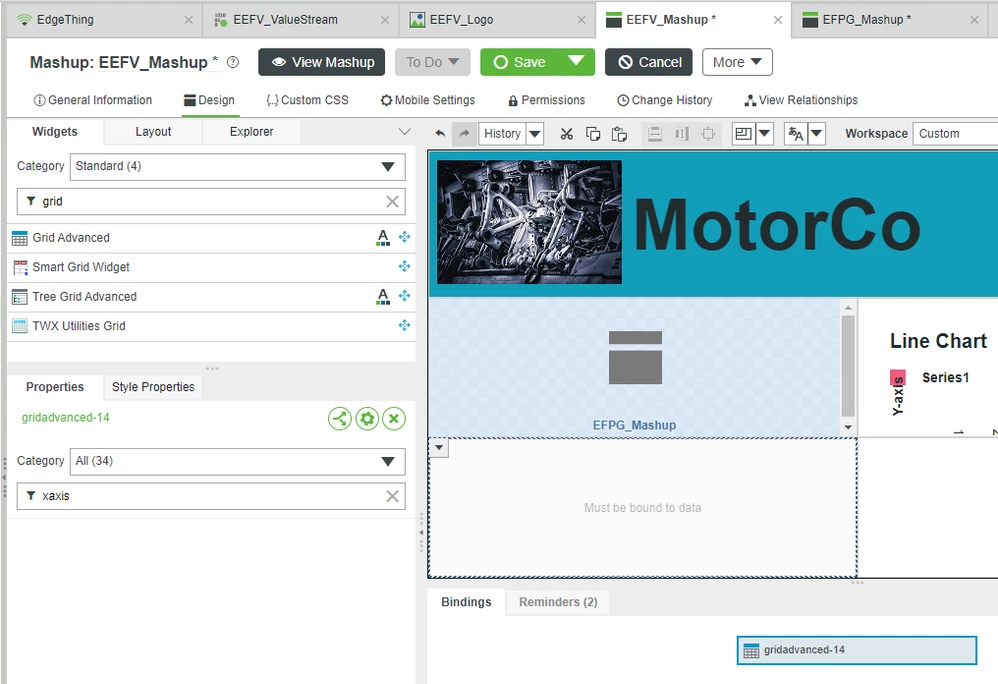Switch to the EEFV_ValueStream tab
998x684 pixels.
[x=300, y=20]
